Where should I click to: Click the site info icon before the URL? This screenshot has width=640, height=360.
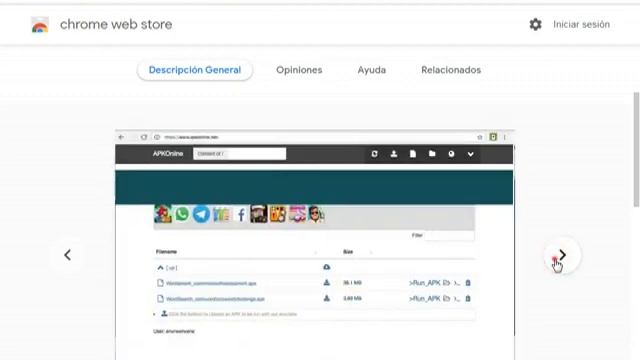(x=157, y=137)
